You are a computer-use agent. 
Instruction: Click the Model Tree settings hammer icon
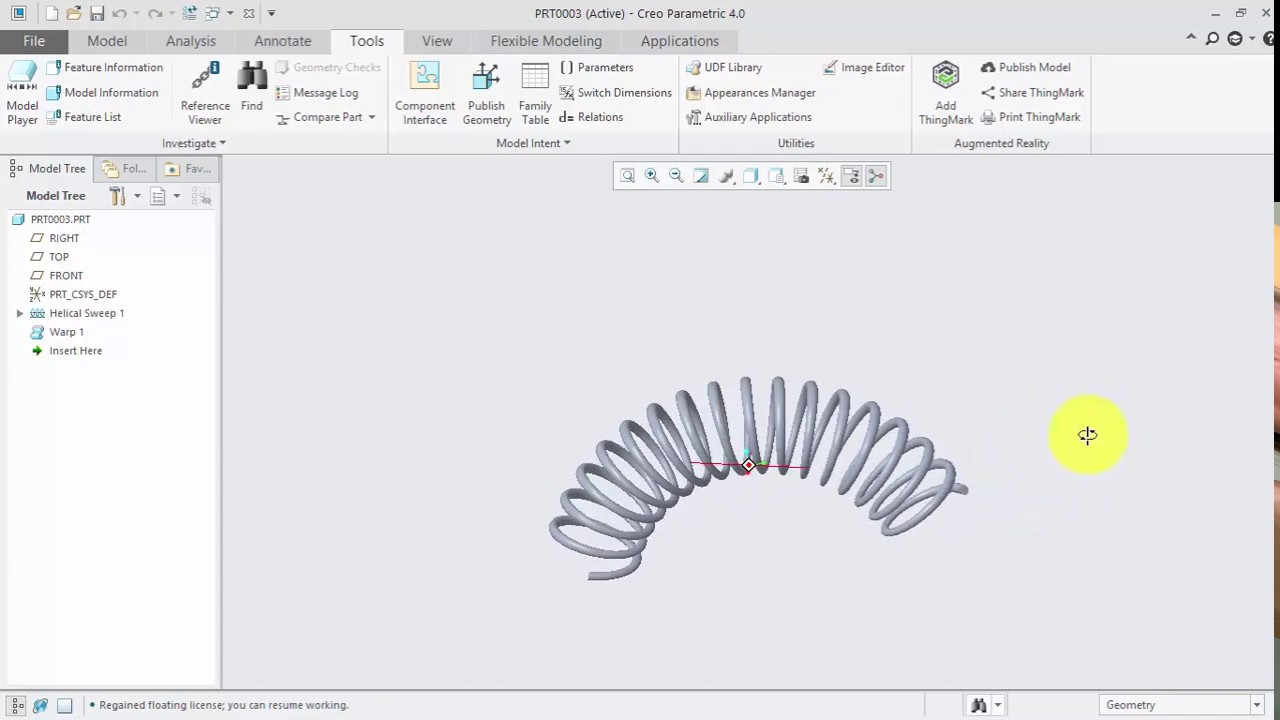pyautogui.click(x=118, y=196)
